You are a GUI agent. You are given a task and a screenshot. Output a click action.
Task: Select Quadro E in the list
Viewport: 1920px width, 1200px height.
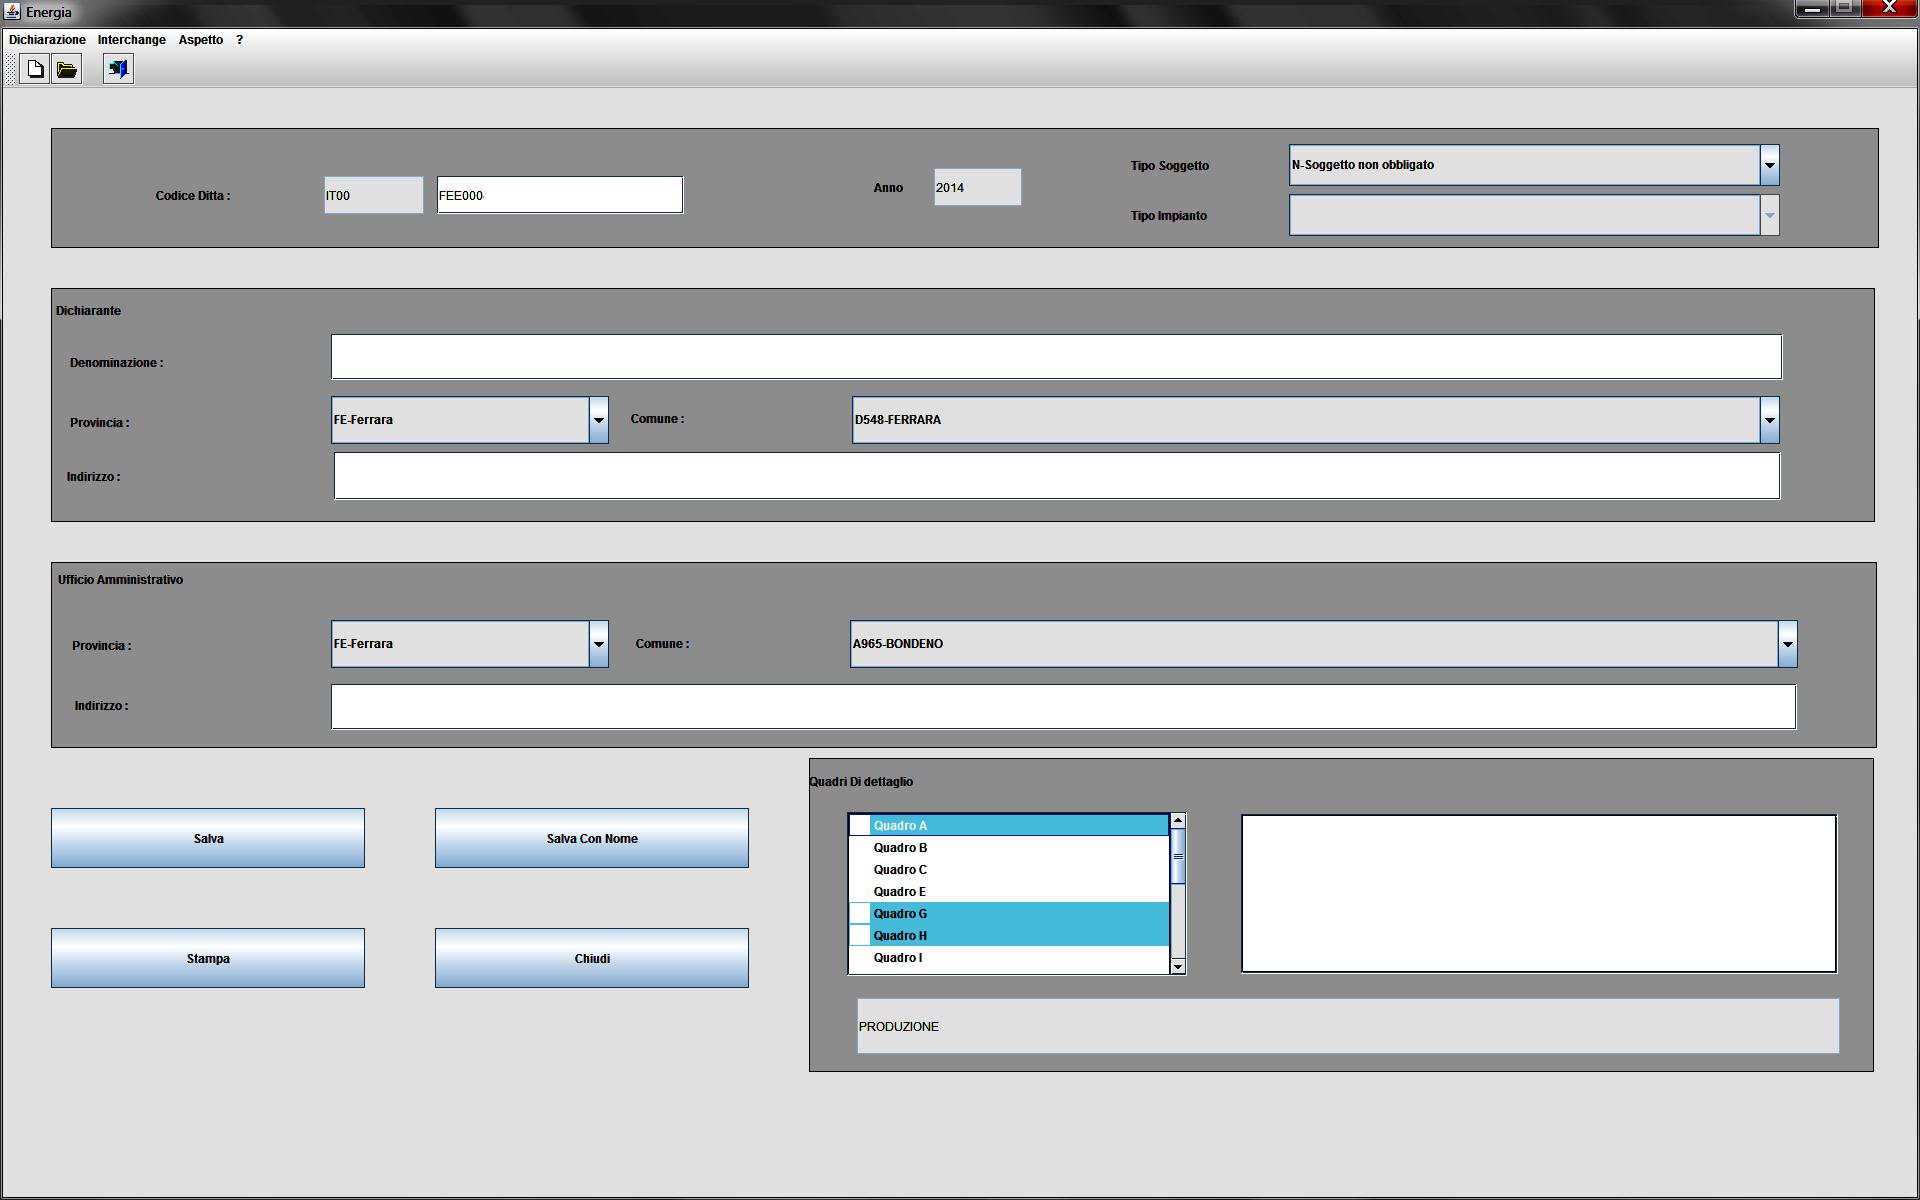pyautogui.click(x=1009, y=892)
